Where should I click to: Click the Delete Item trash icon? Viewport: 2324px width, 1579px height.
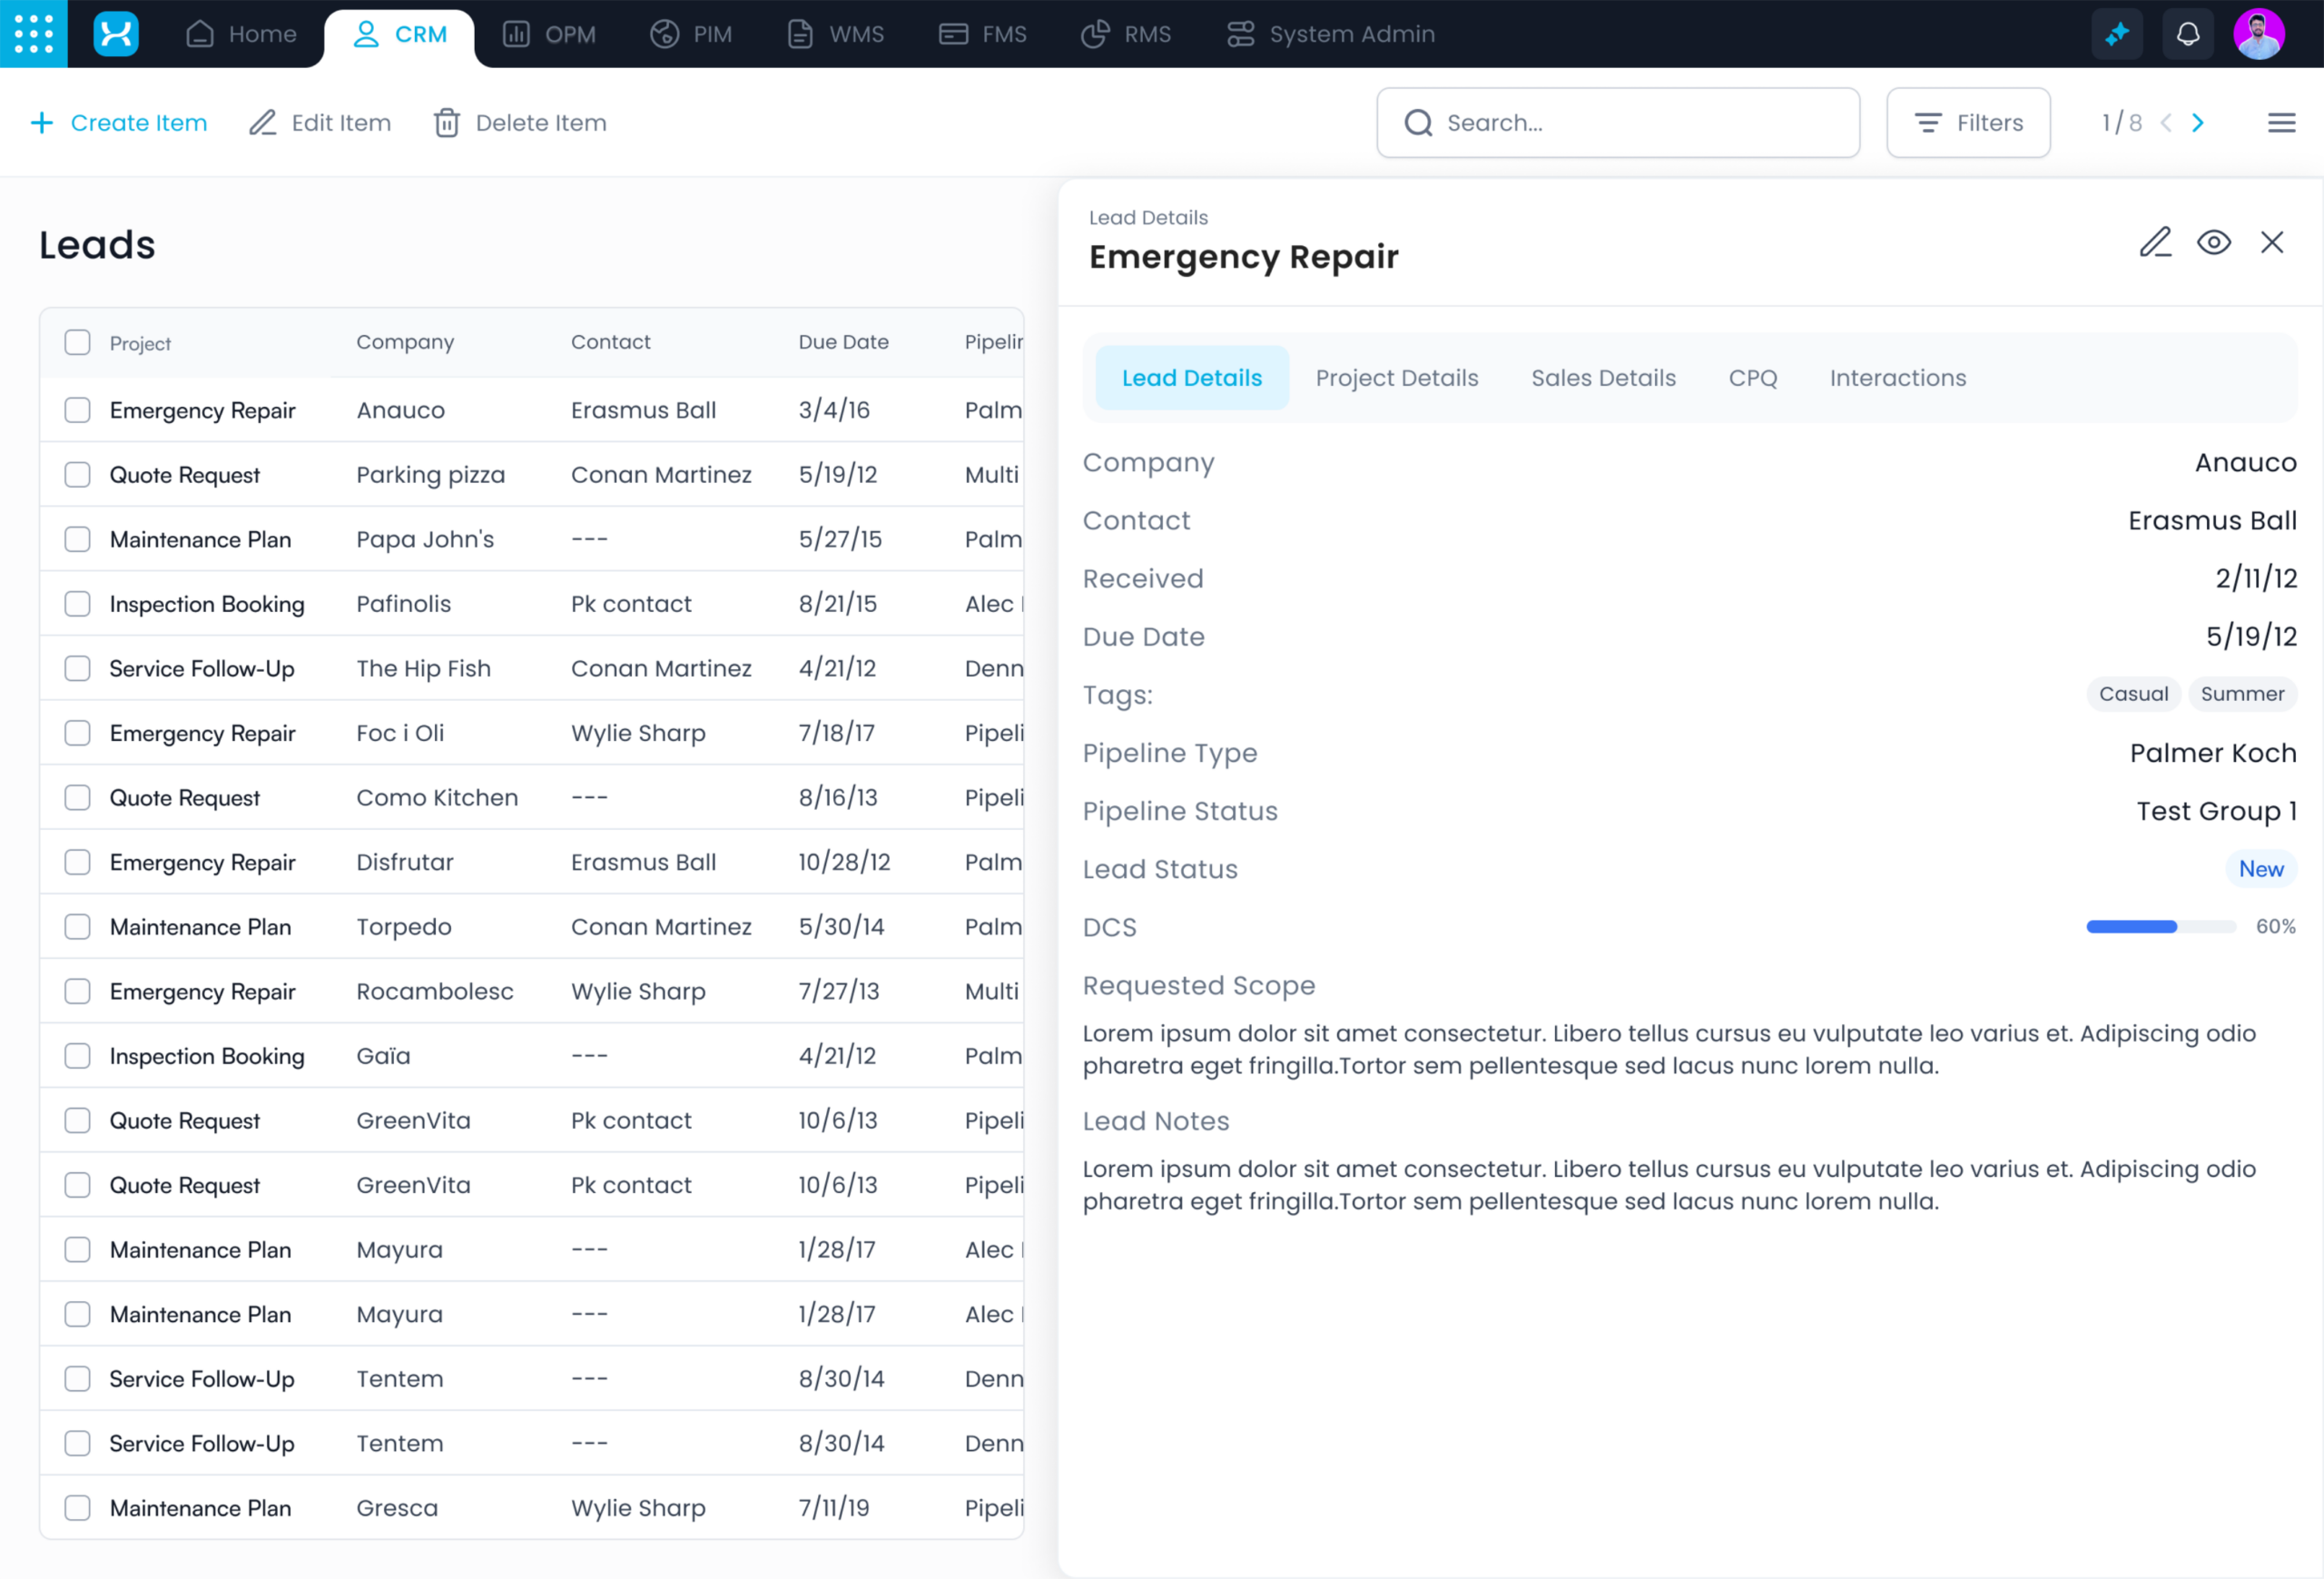446,123
